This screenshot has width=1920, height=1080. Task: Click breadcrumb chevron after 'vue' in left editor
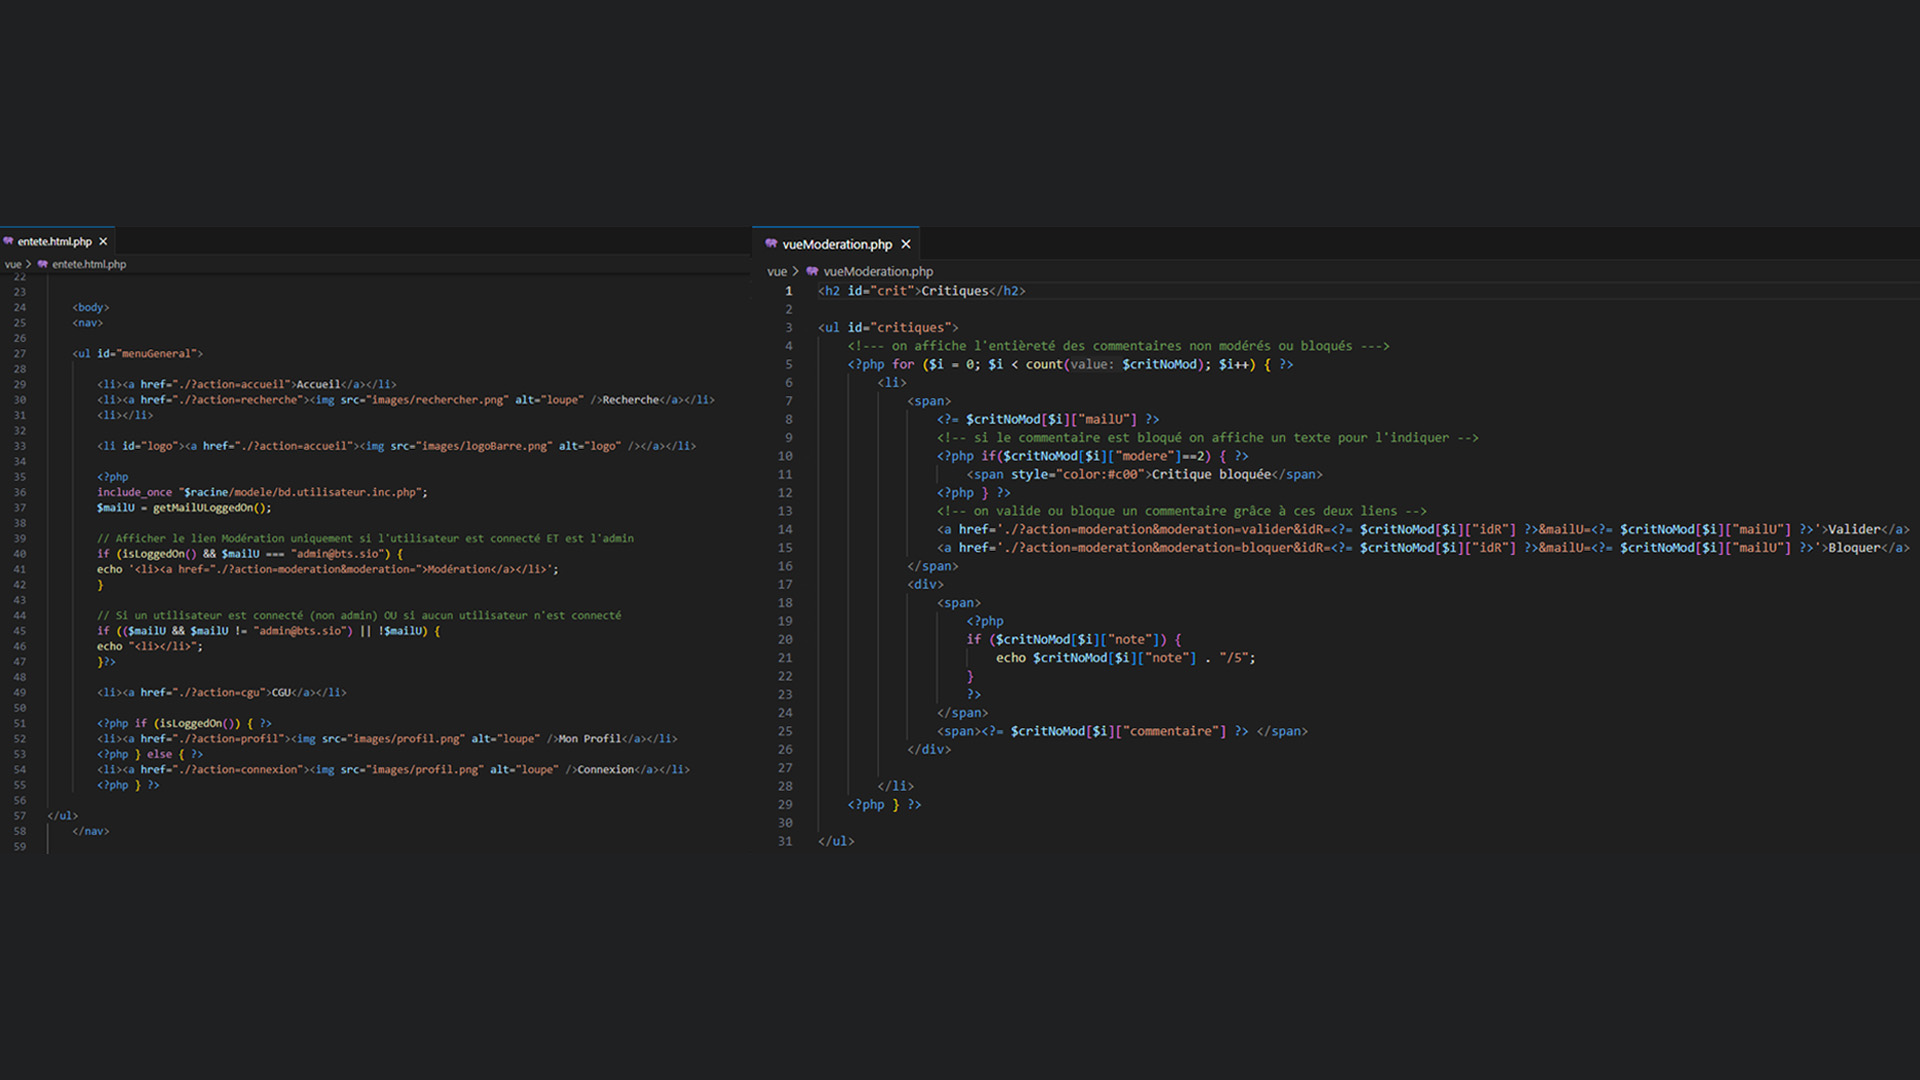click(x=29, y=264)
